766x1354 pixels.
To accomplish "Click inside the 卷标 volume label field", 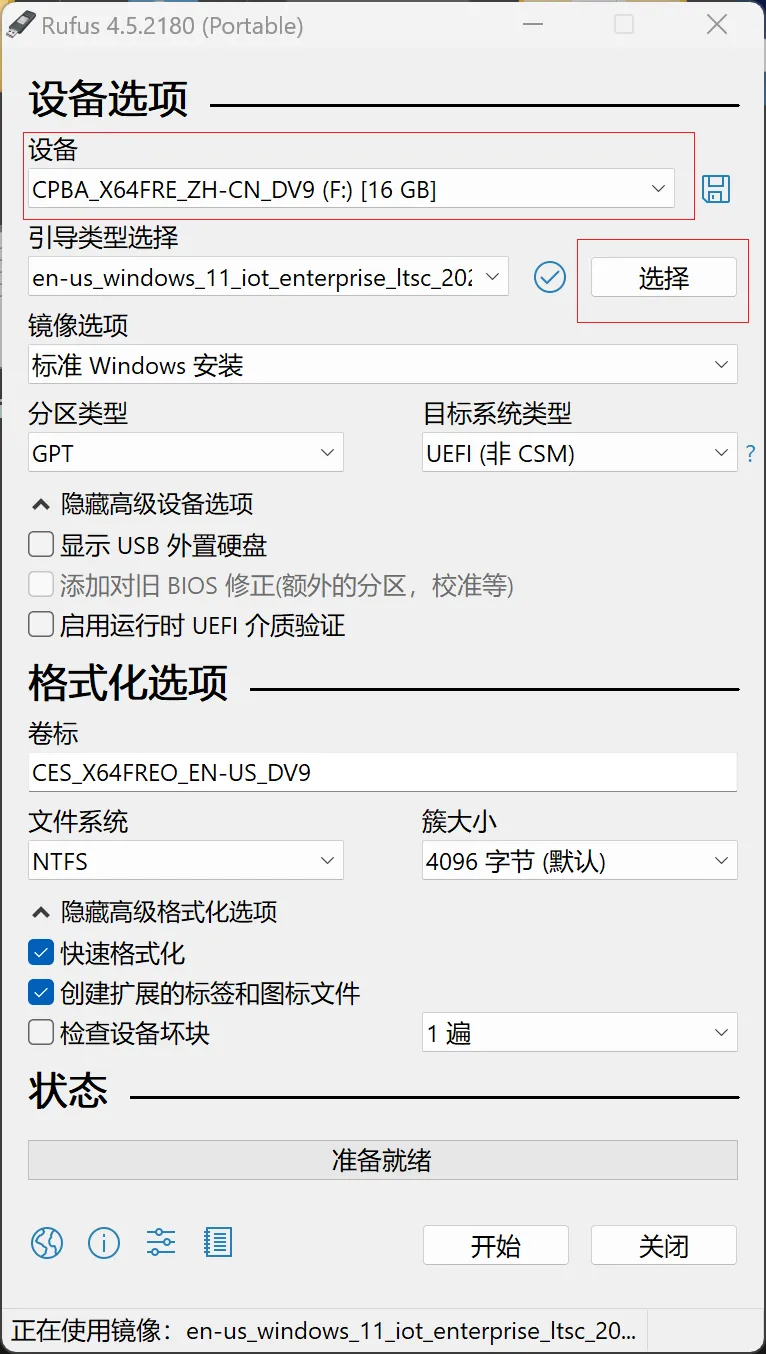I will [x=383, y=772].
